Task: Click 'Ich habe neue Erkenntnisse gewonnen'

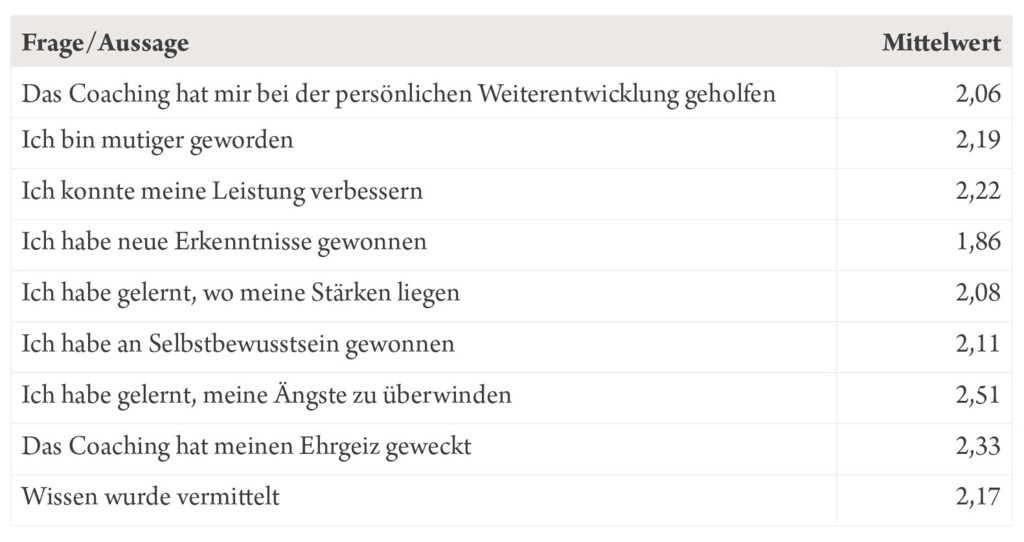Action: tap(224, 242)
